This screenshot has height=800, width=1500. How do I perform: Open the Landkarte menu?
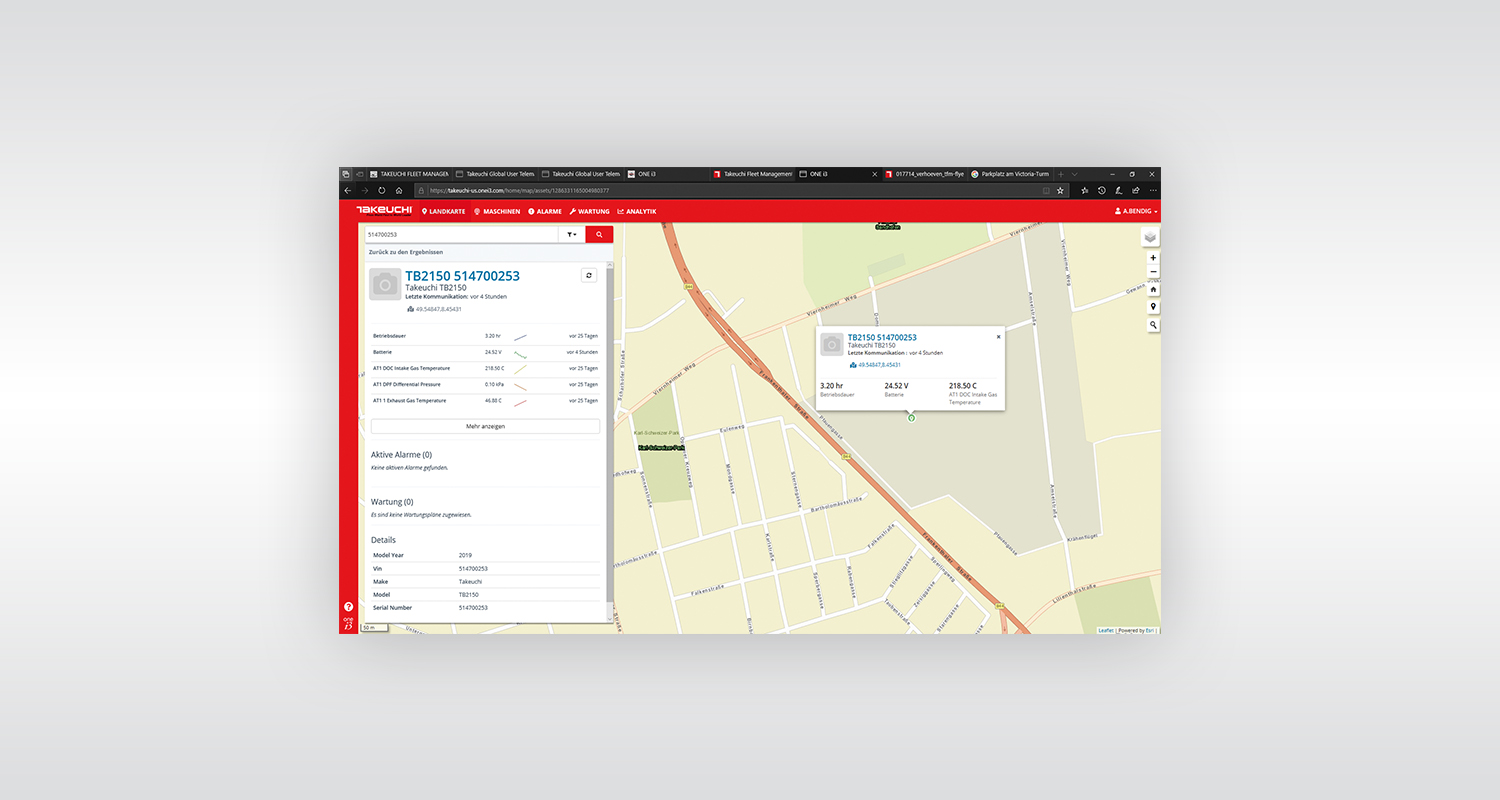[444, 211]
